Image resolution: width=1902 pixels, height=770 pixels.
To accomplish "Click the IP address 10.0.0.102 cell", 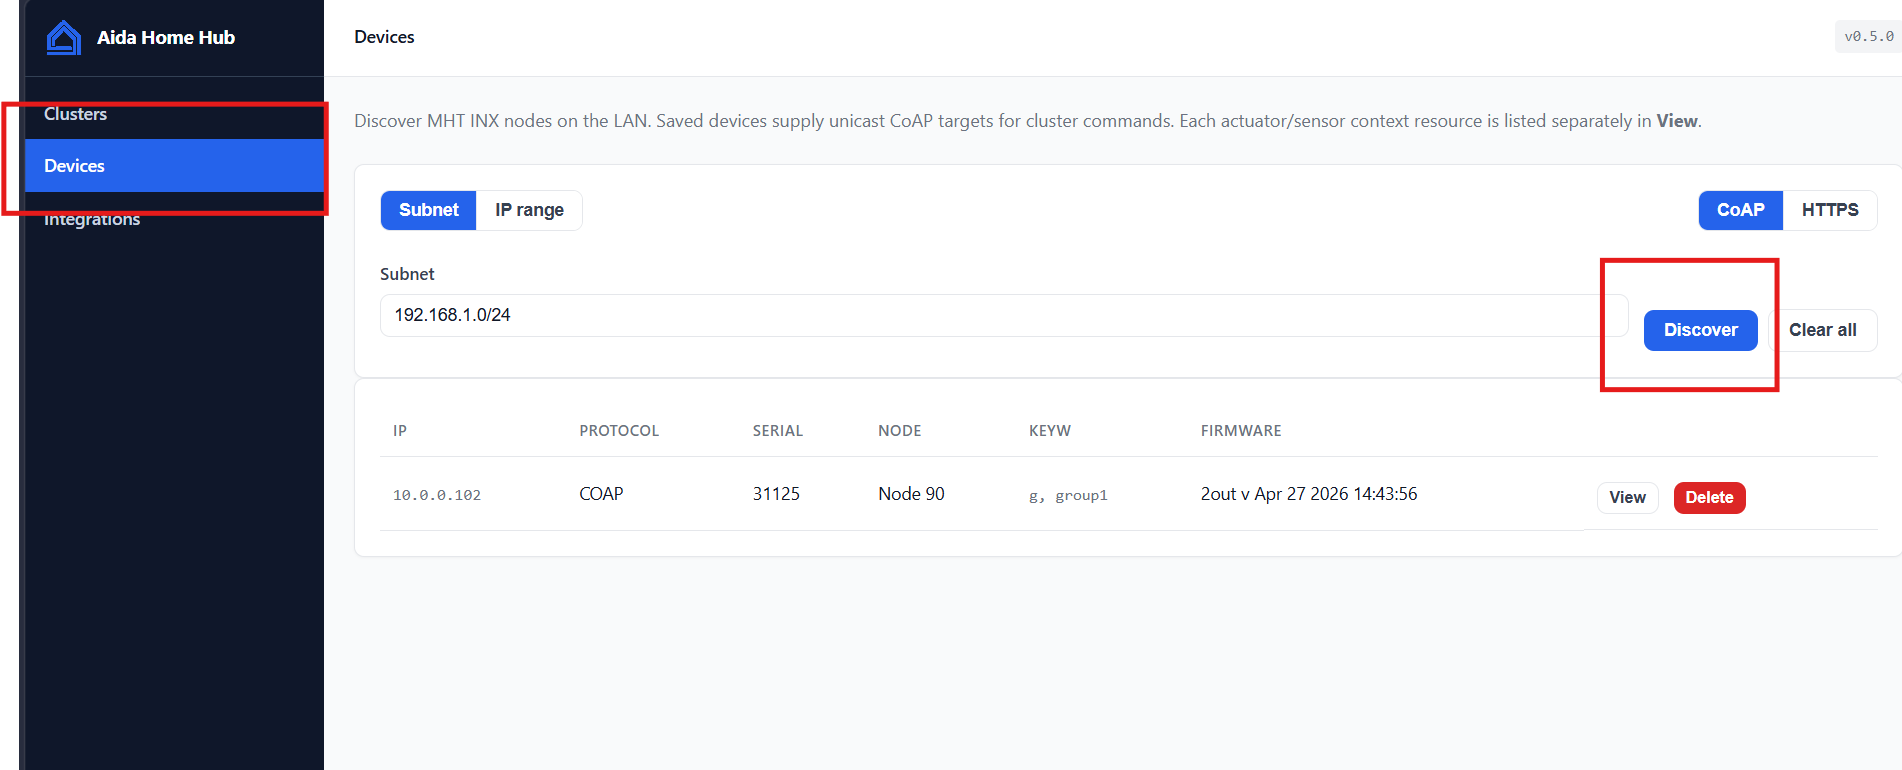I will click(x=437, y=495).
